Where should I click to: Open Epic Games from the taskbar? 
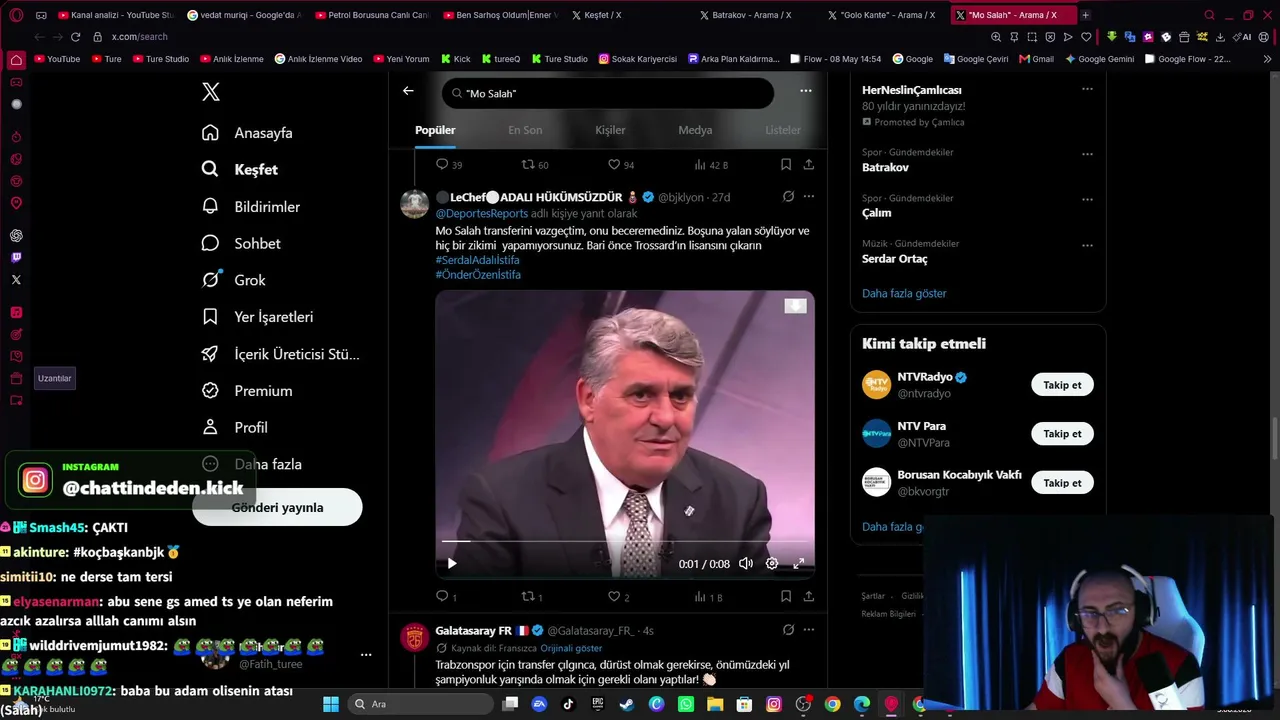pyautogui.click(x=598, y=704)
